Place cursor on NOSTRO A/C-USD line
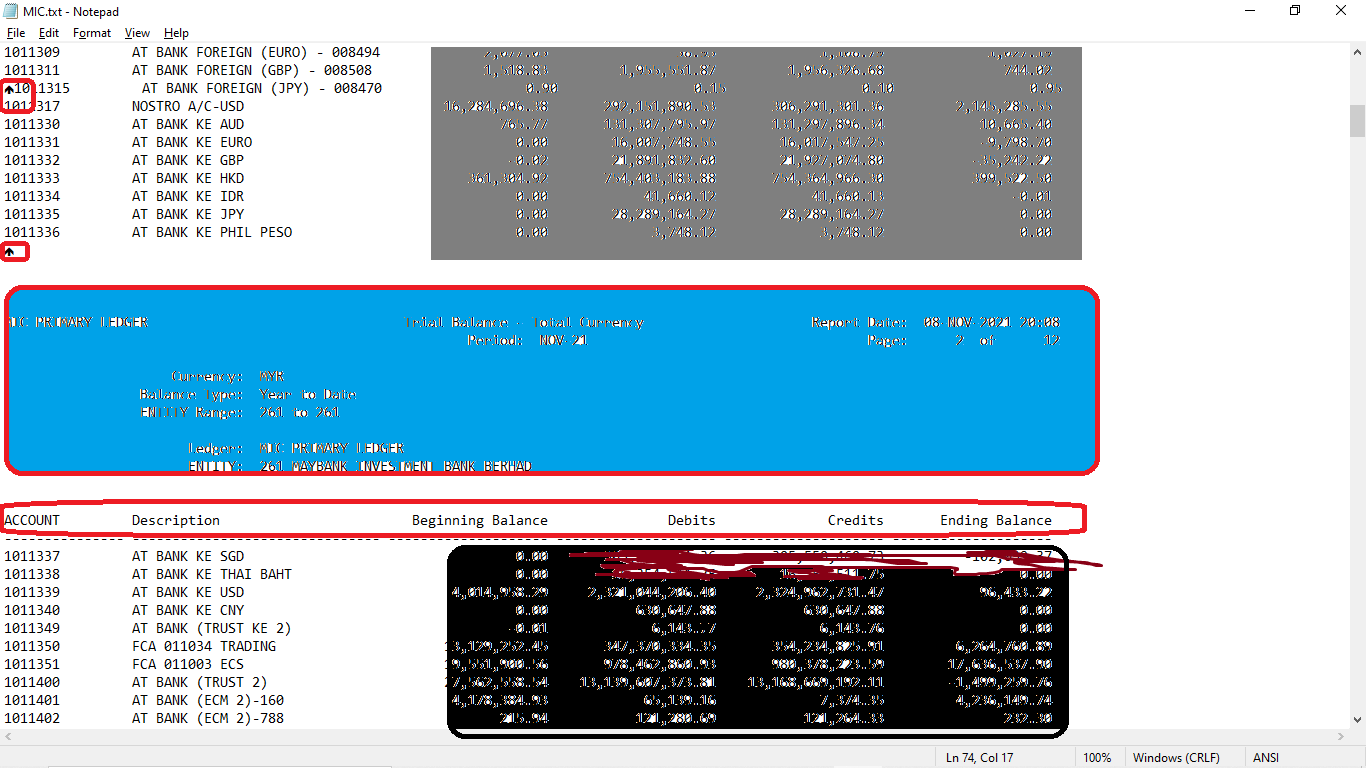The width and height of the screenshot is (1366, 768). tap(188, 106)
